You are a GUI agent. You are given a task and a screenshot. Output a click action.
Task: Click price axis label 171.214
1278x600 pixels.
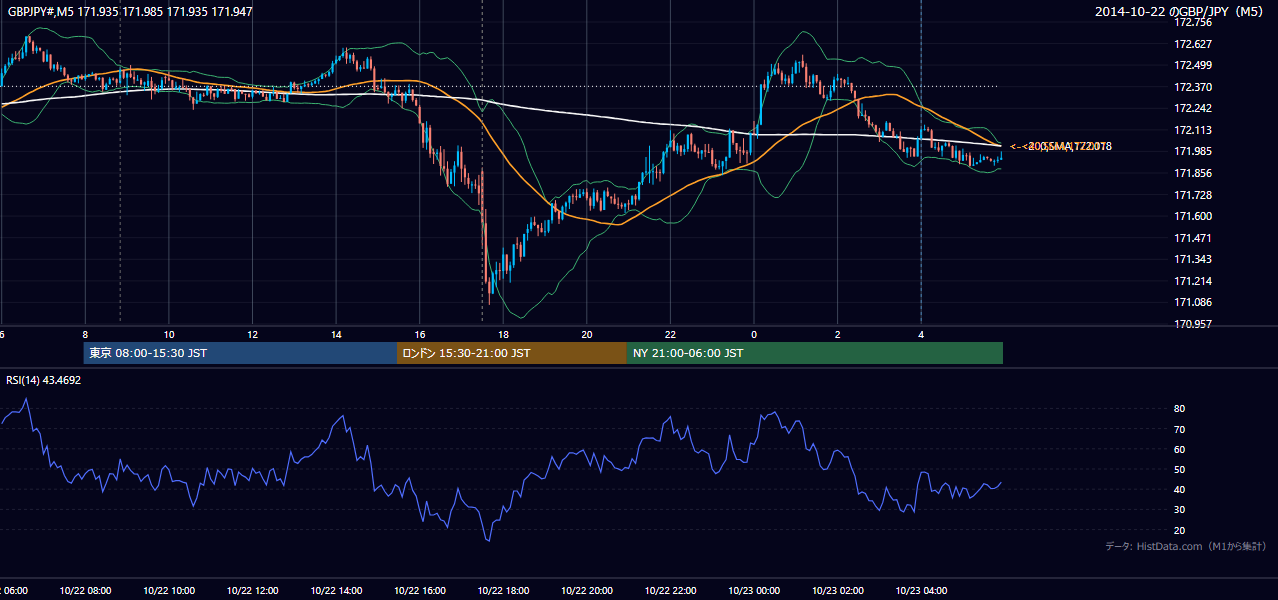[1192, 281]
